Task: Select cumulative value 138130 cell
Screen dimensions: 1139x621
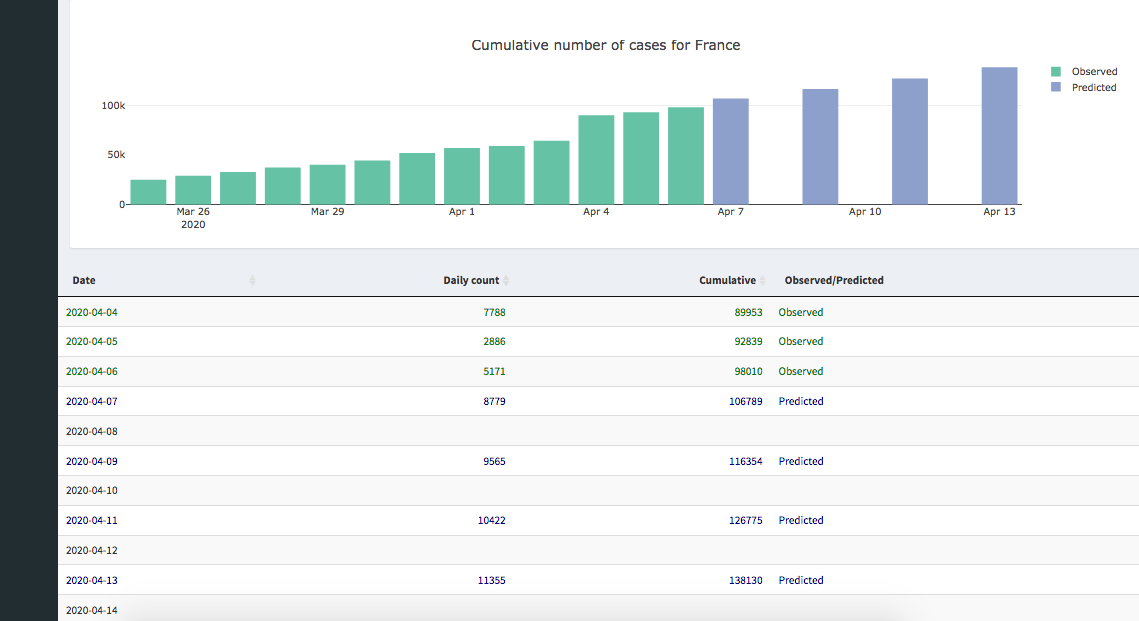Action: (x=745, y=580)
